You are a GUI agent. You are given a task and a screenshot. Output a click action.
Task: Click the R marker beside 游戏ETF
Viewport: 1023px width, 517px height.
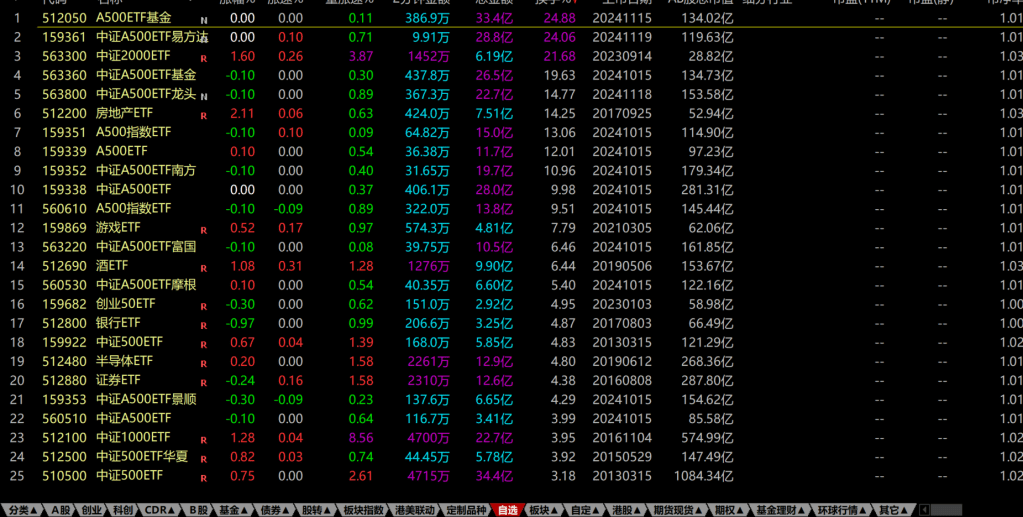pos(204,230)
